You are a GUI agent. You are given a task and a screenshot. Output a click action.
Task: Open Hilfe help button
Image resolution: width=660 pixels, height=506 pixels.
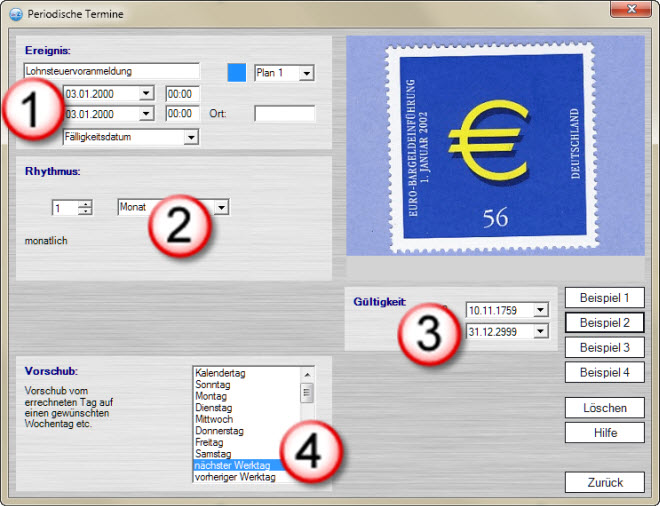(604, 433)
